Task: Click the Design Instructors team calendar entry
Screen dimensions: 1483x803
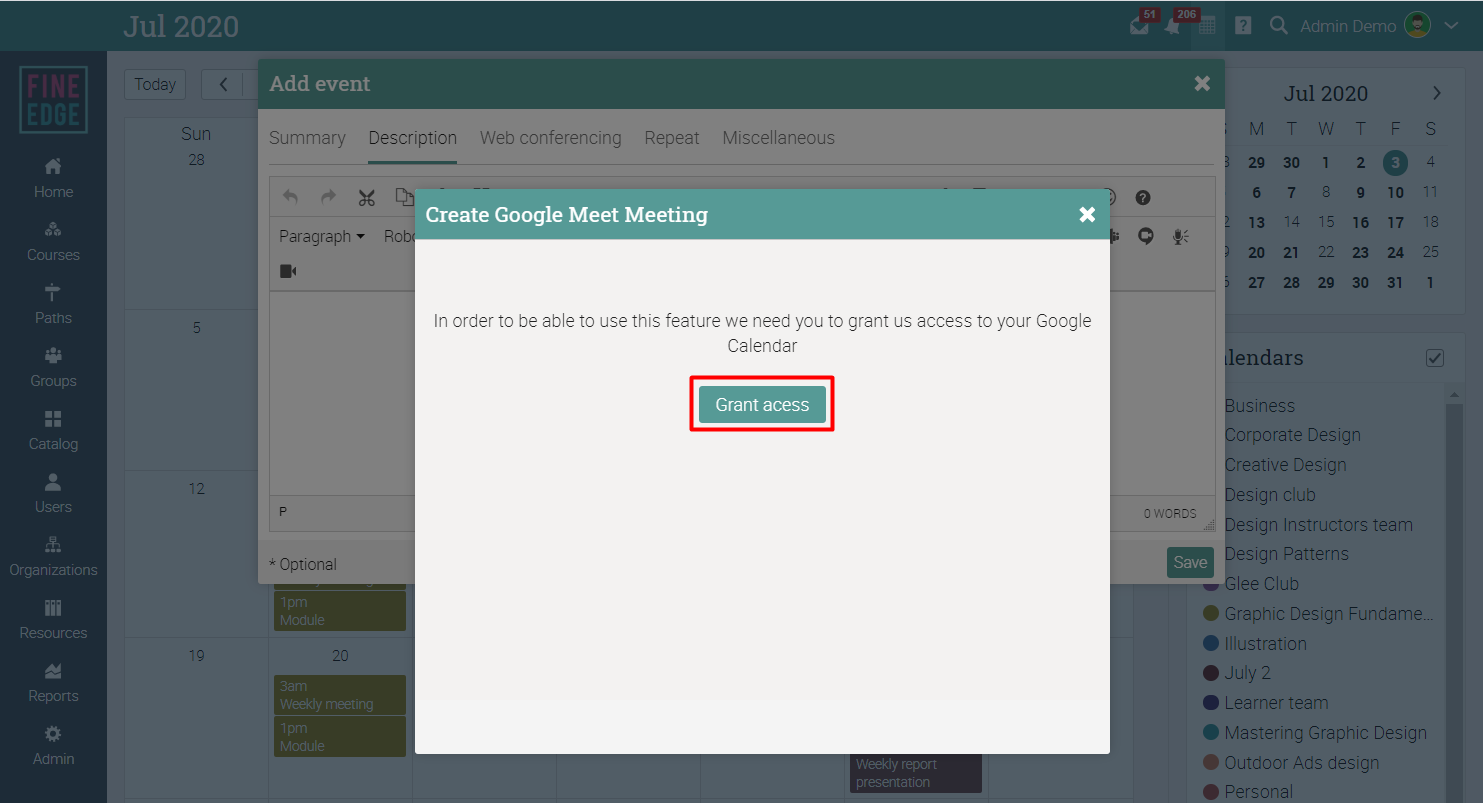Action: point(1318,525)
